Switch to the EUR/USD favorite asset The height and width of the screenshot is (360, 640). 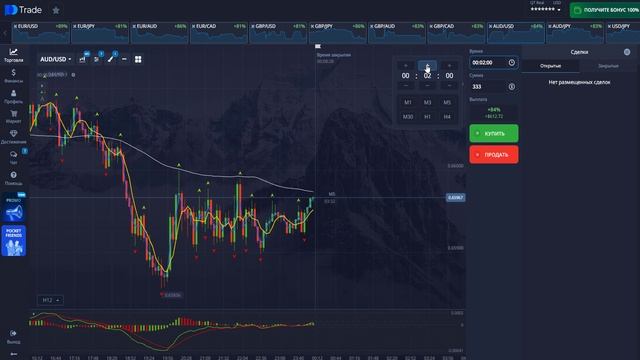pyautogui.click(x=41, y=33)
